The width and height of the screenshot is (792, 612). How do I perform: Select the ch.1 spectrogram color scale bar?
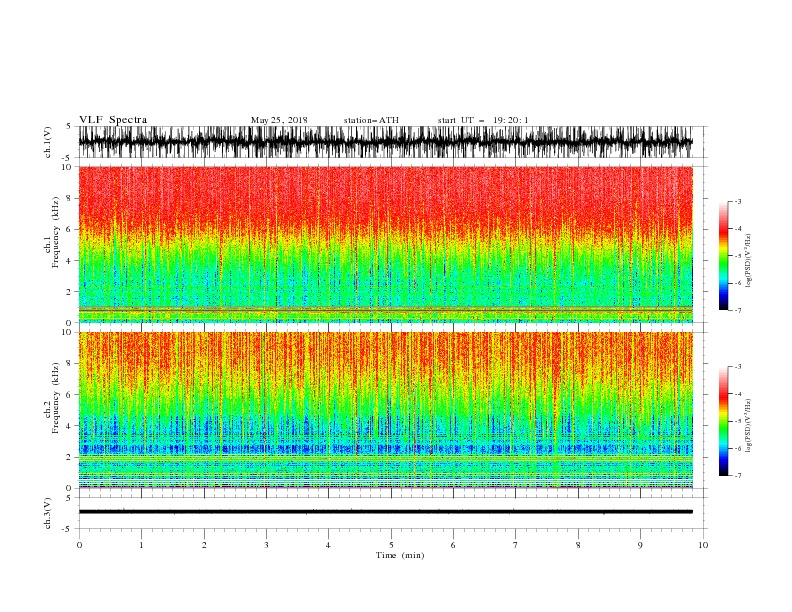pyautogui.click(x=723, y=256)
